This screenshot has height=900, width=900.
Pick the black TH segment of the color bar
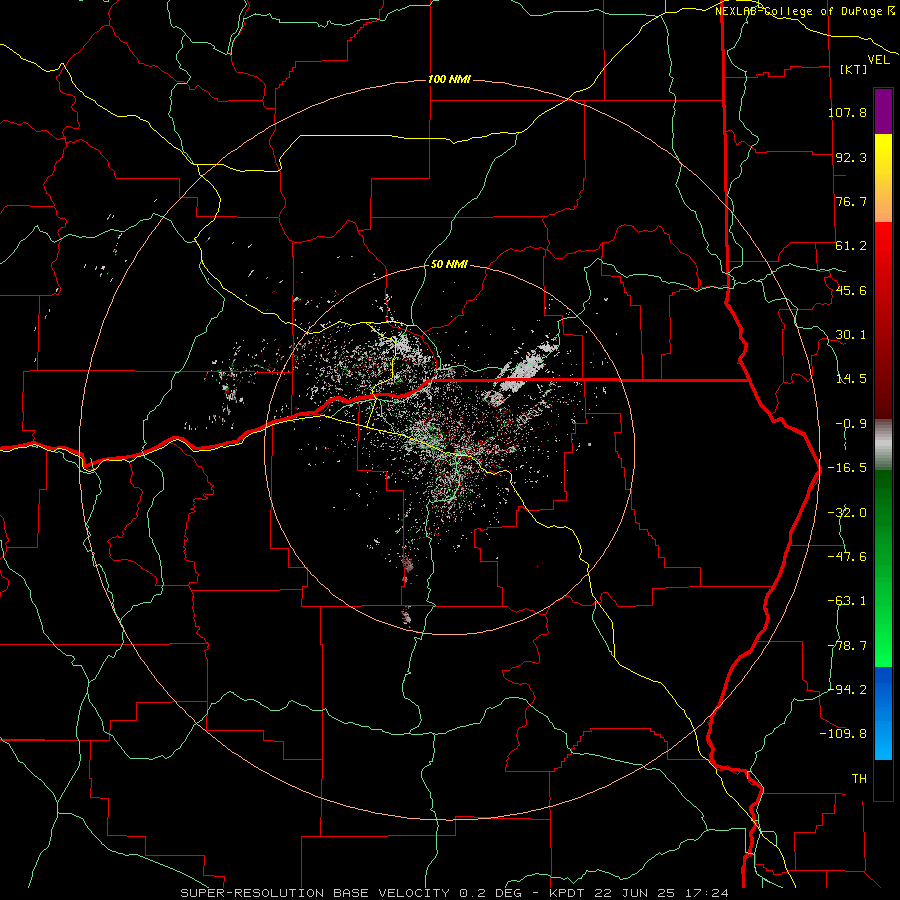883,779
